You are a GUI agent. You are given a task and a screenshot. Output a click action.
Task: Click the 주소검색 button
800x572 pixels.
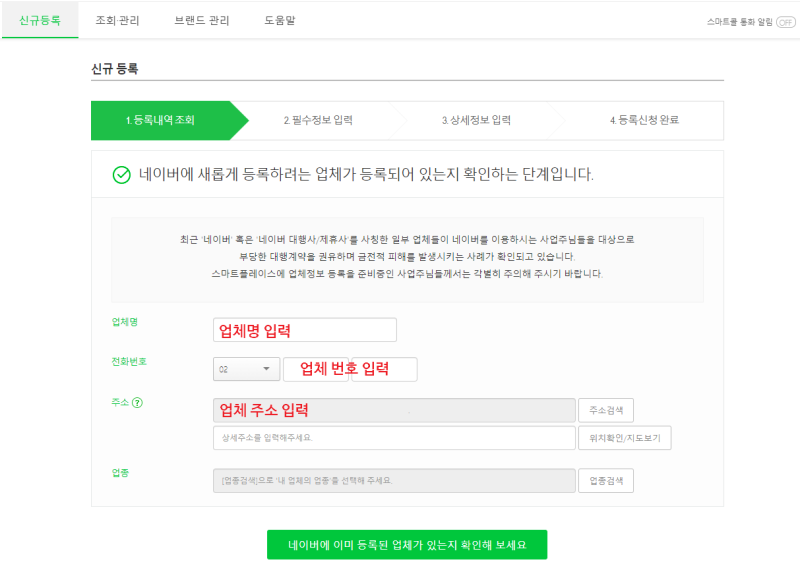point(606,410)
